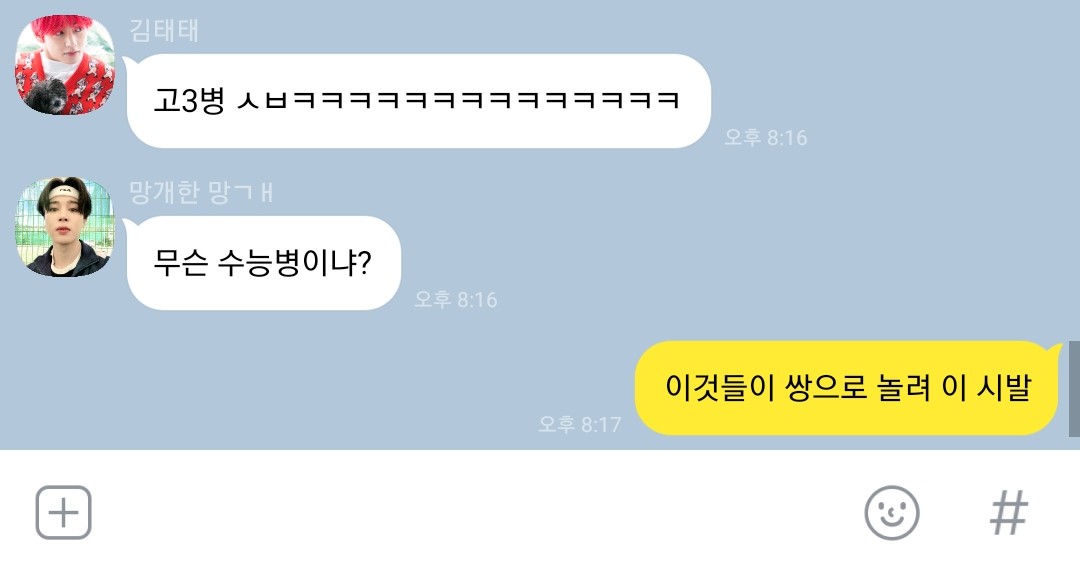This screenshot has height=576, width=1080.
Task: Tap the hashtag search icon
Action: (x=1009, y=513)
